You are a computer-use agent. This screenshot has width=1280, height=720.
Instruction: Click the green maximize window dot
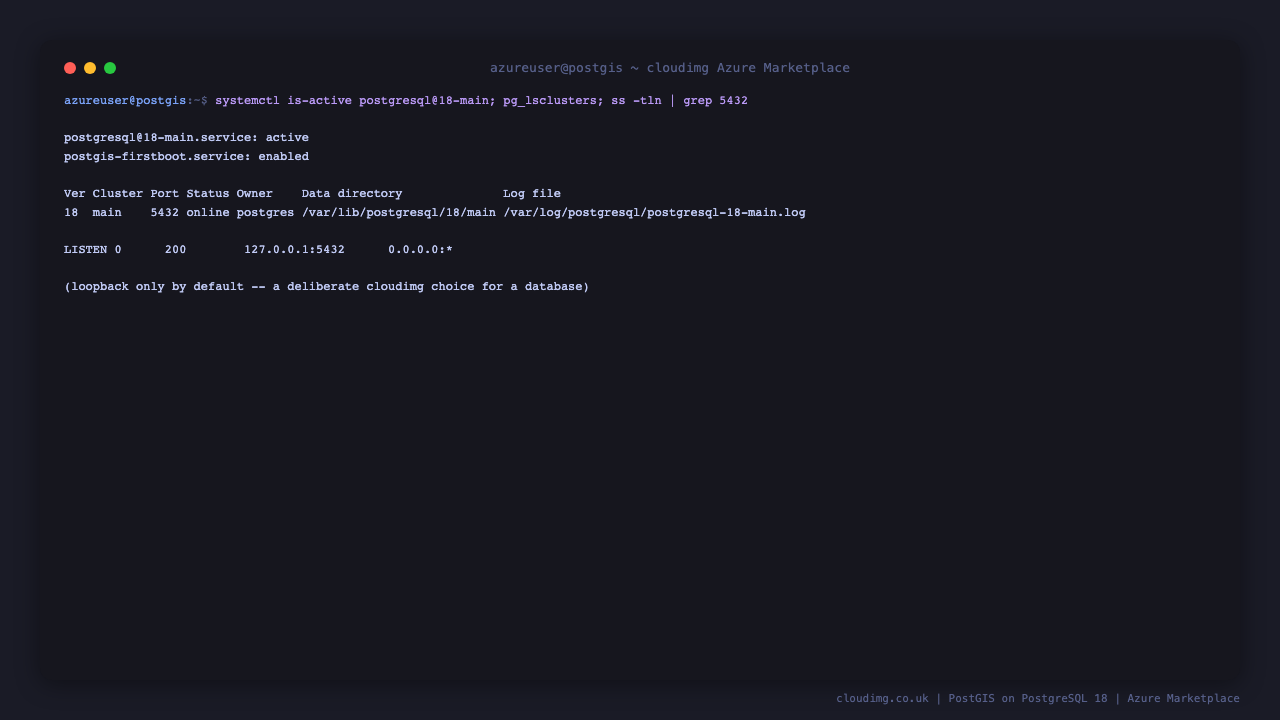coord(110,68)
